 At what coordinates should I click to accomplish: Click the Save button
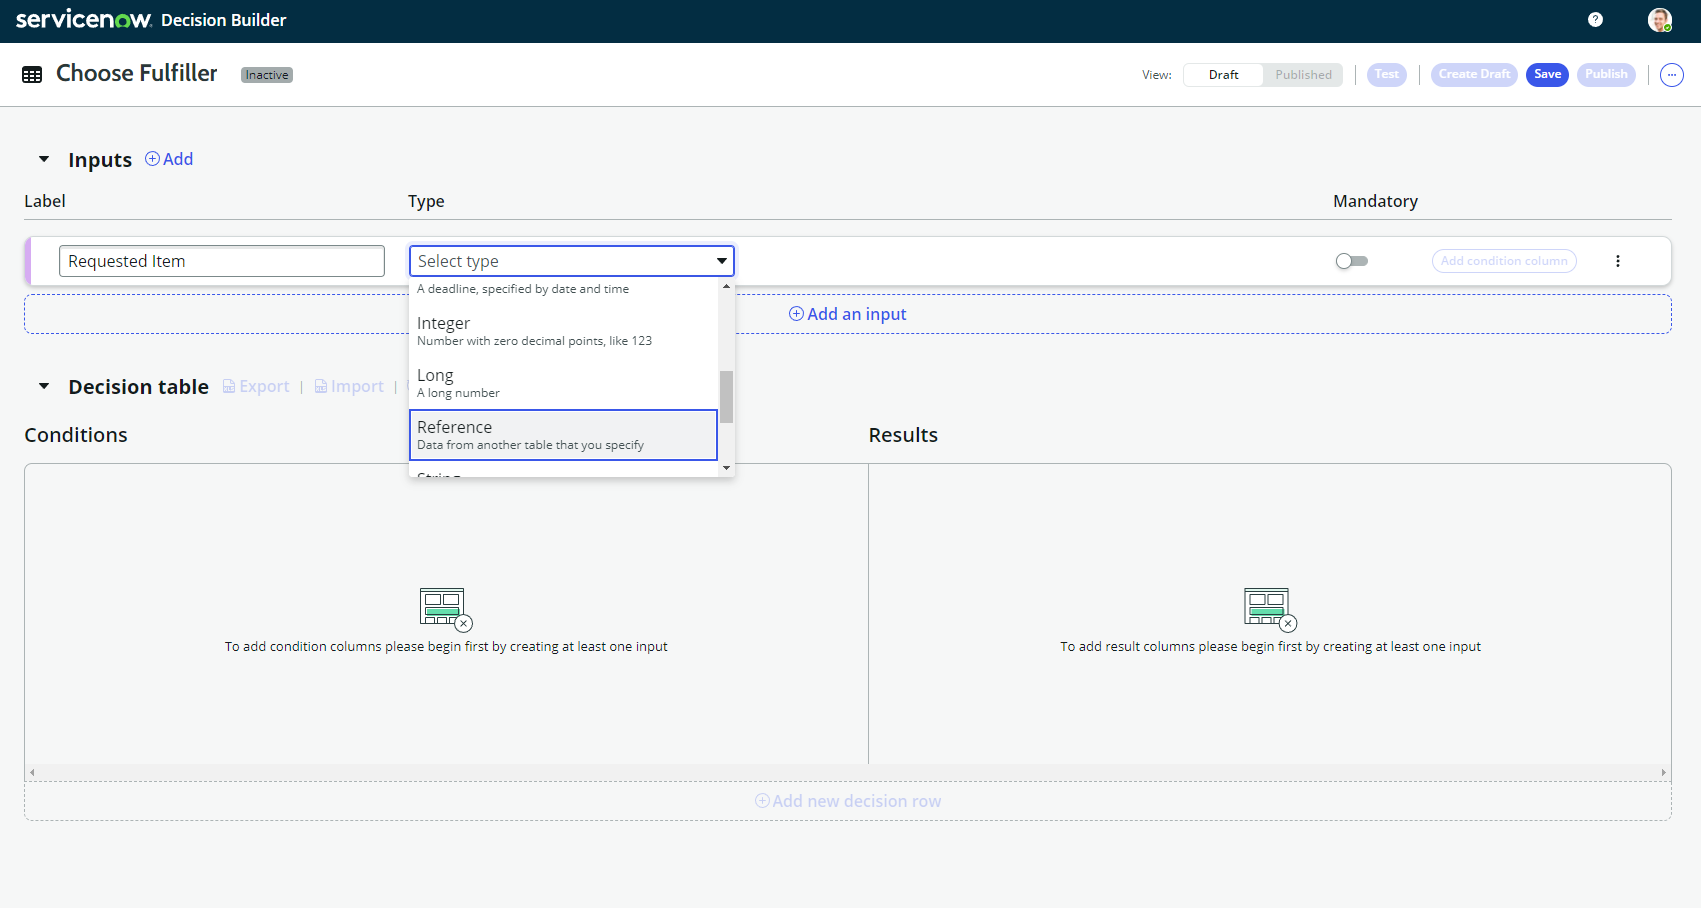[1547, 75]
